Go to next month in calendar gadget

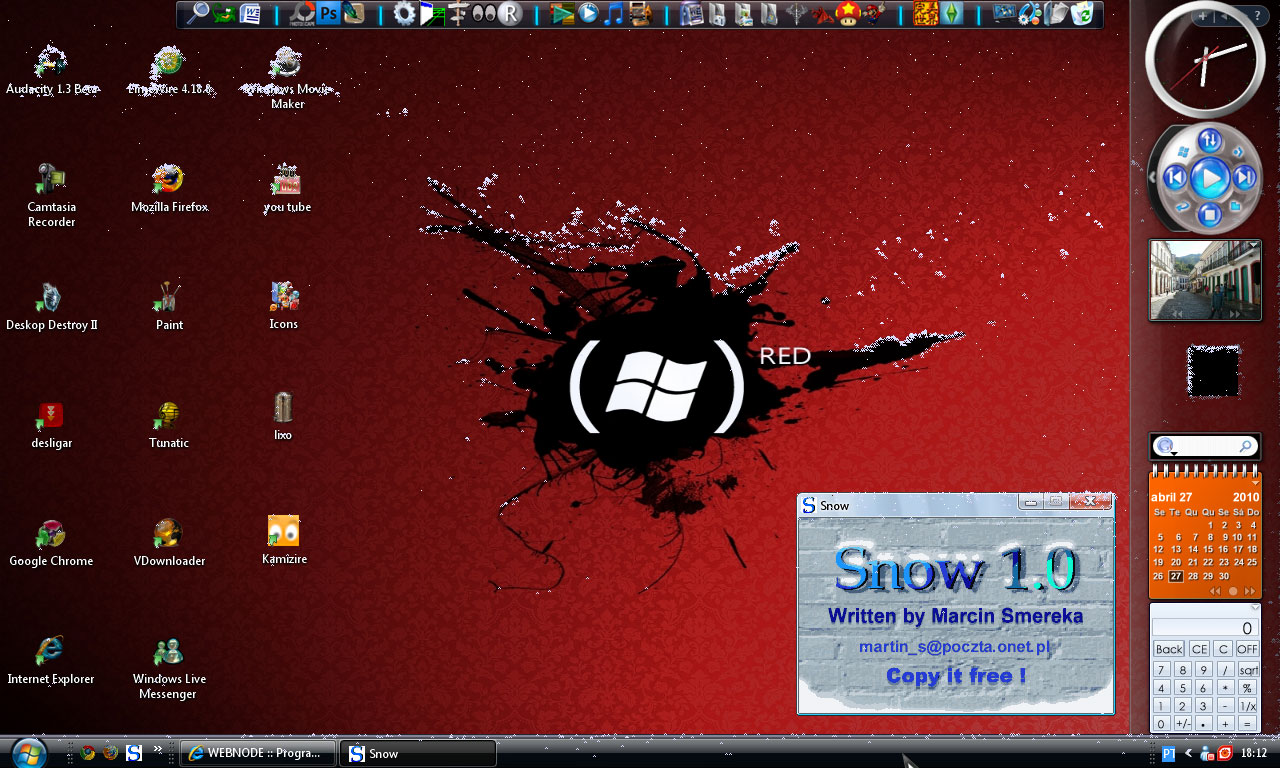click(1250, 591)
